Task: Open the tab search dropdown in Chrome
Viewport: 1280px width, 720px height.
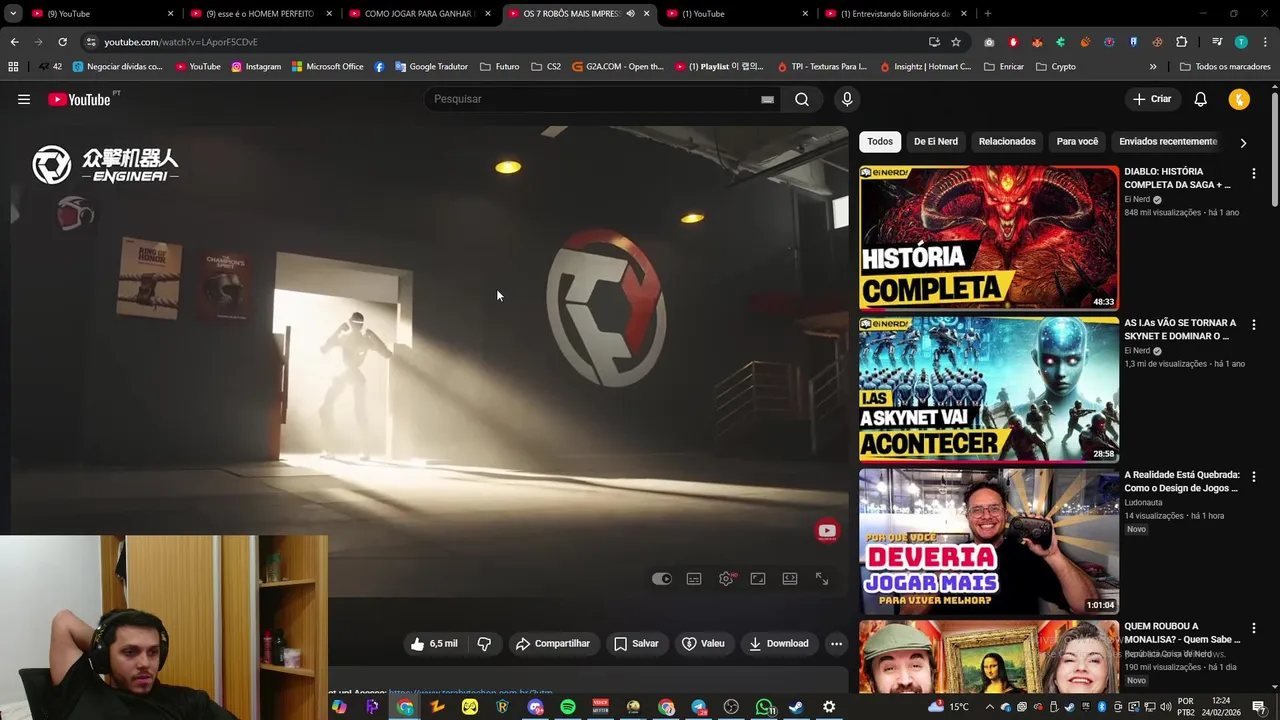Action: pyautogui.click(x=13, y=14)
